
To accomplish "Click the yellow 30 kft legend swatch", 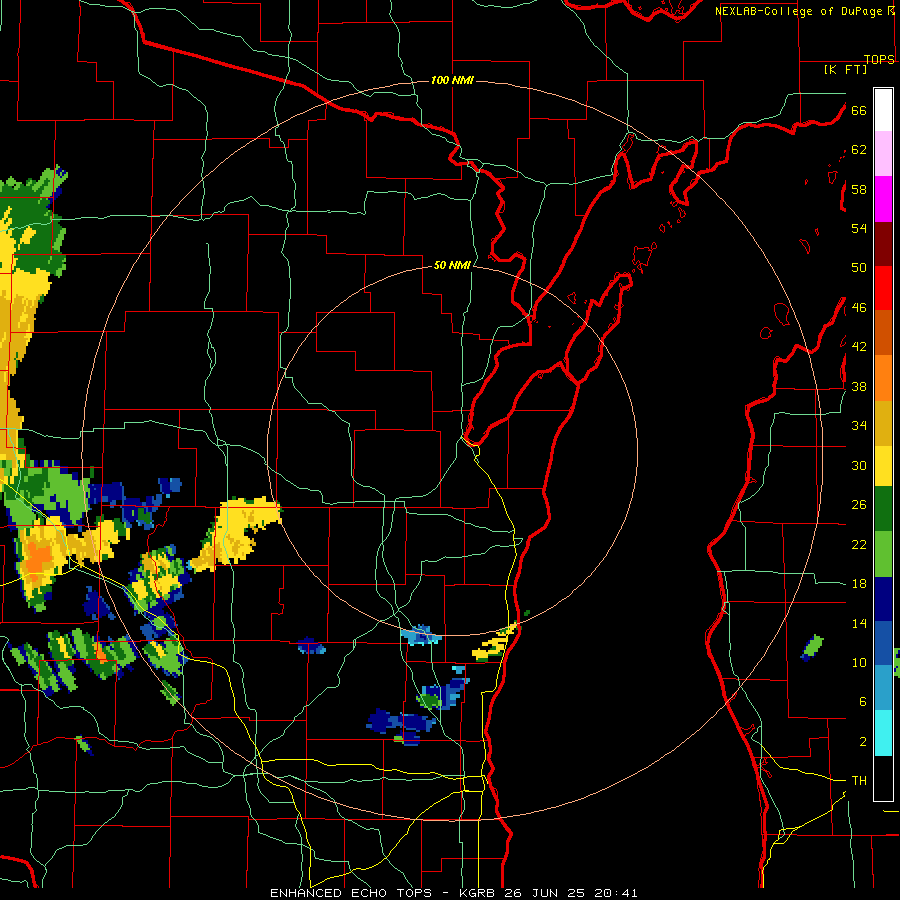I will point(883,466).
